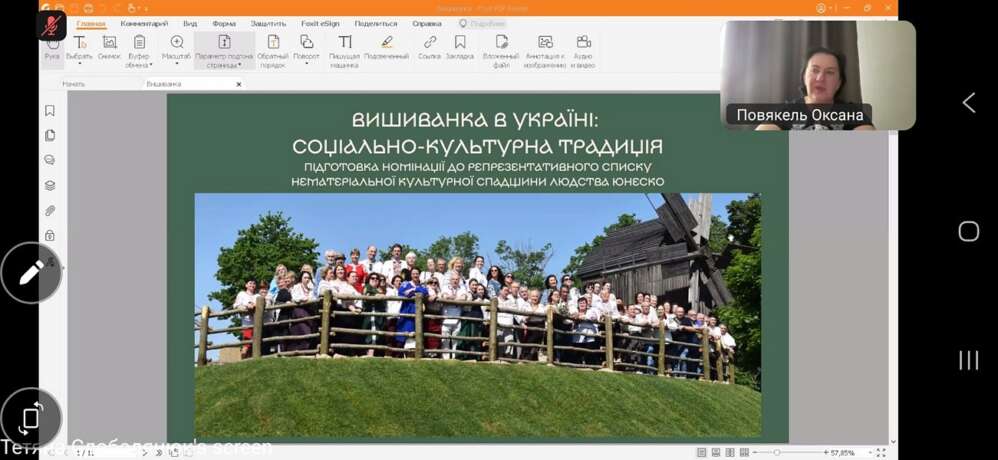Open the Комментарий ribbon tab
998x460 pixels.
(x=144, y=24)
